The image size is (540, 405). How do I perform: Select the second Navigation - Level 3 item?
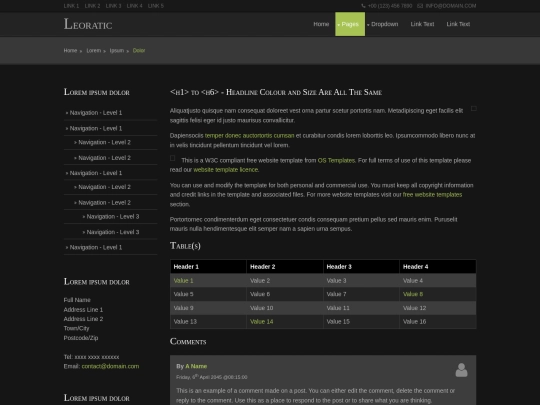113,232
